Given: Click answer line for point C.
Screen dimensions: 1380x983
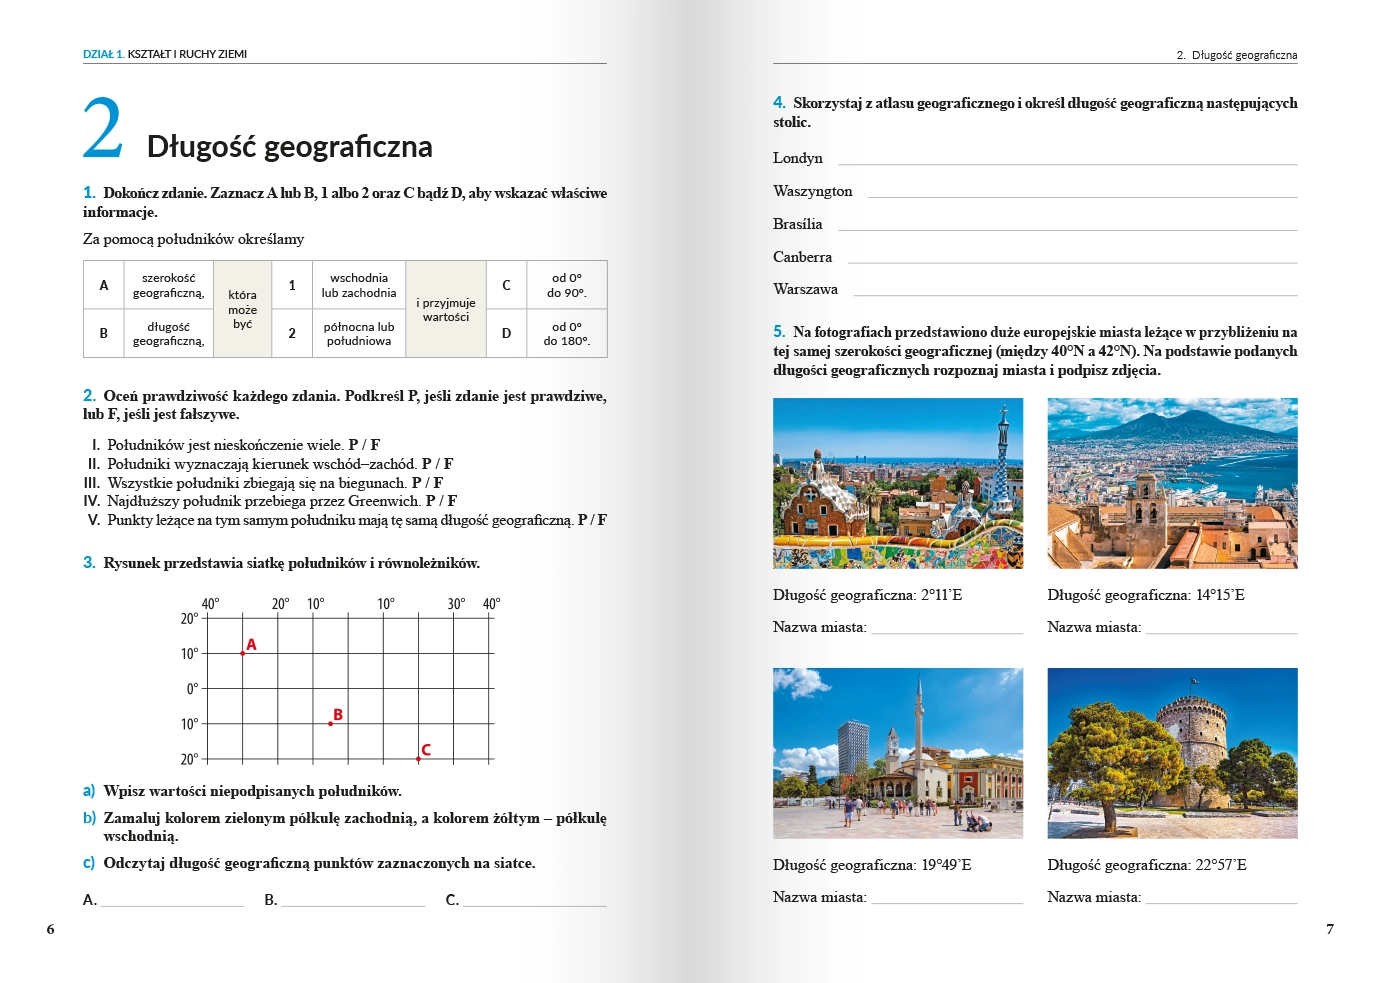Looking at the screenshot, I should 534,904.
